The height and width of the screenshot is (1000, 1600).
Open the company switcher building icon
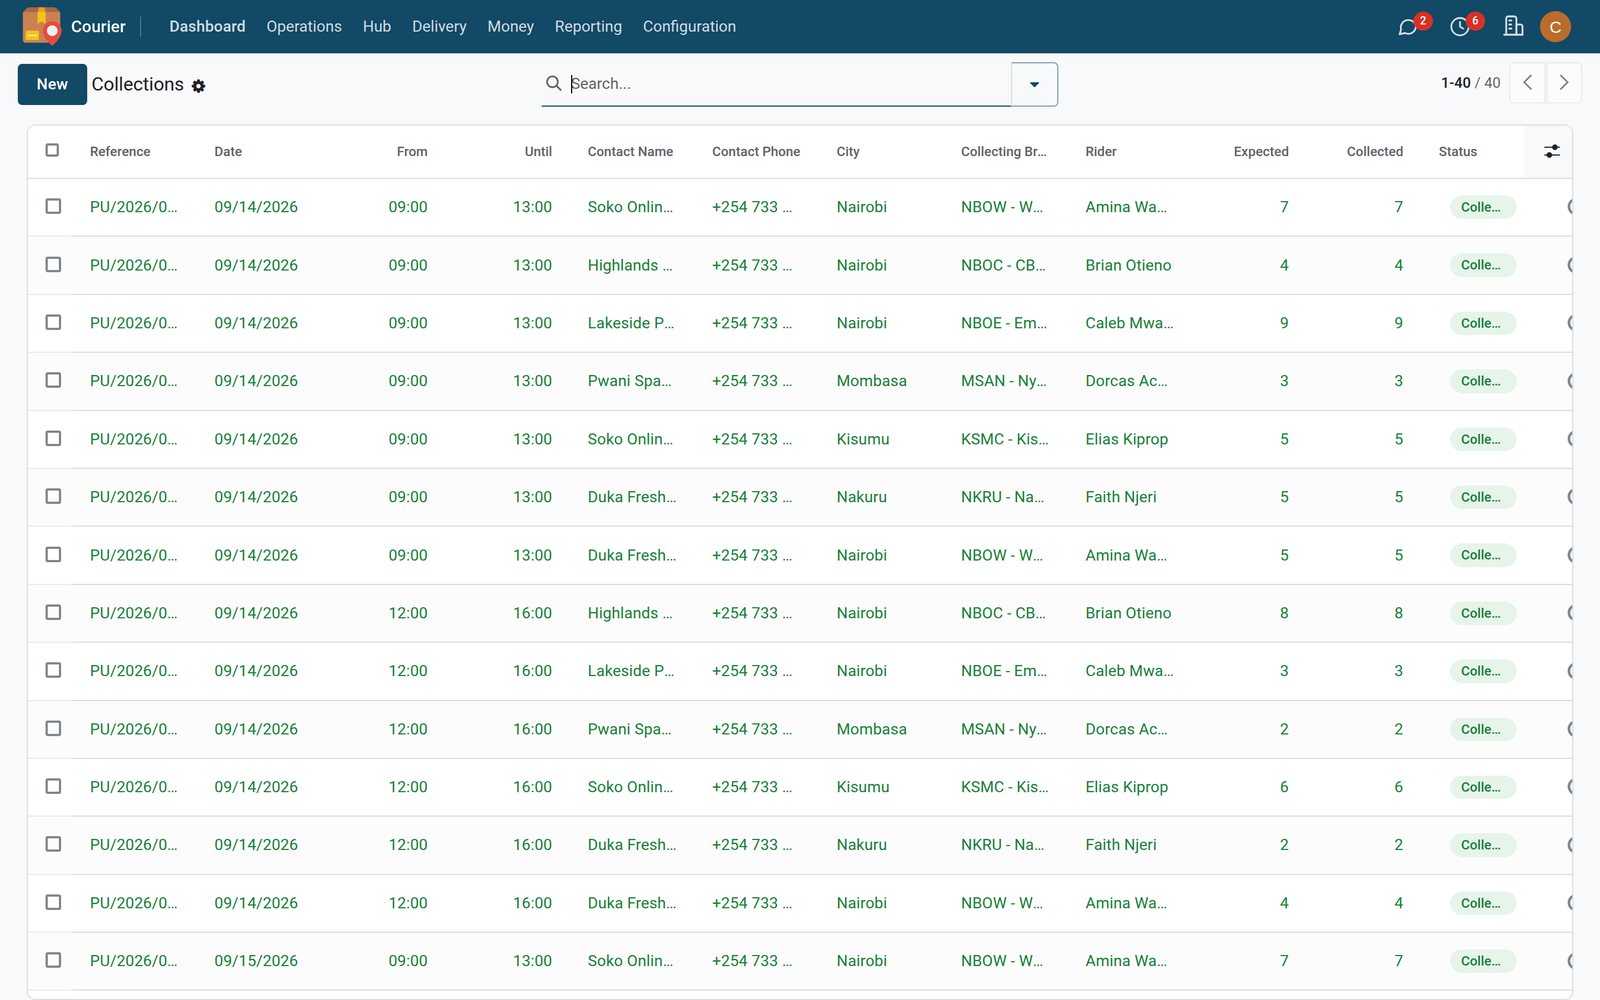point(1513,26)
